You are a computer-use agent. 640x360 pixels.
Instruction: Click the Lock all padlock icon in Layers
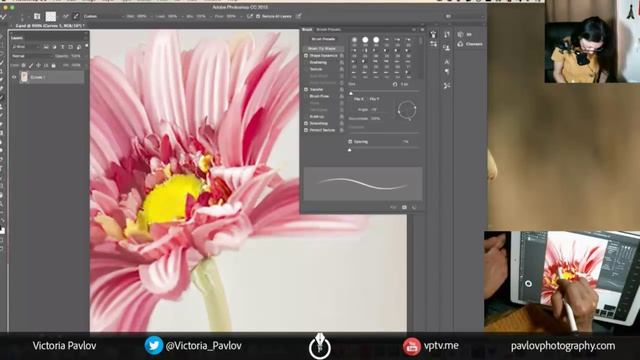click(53, 65)
